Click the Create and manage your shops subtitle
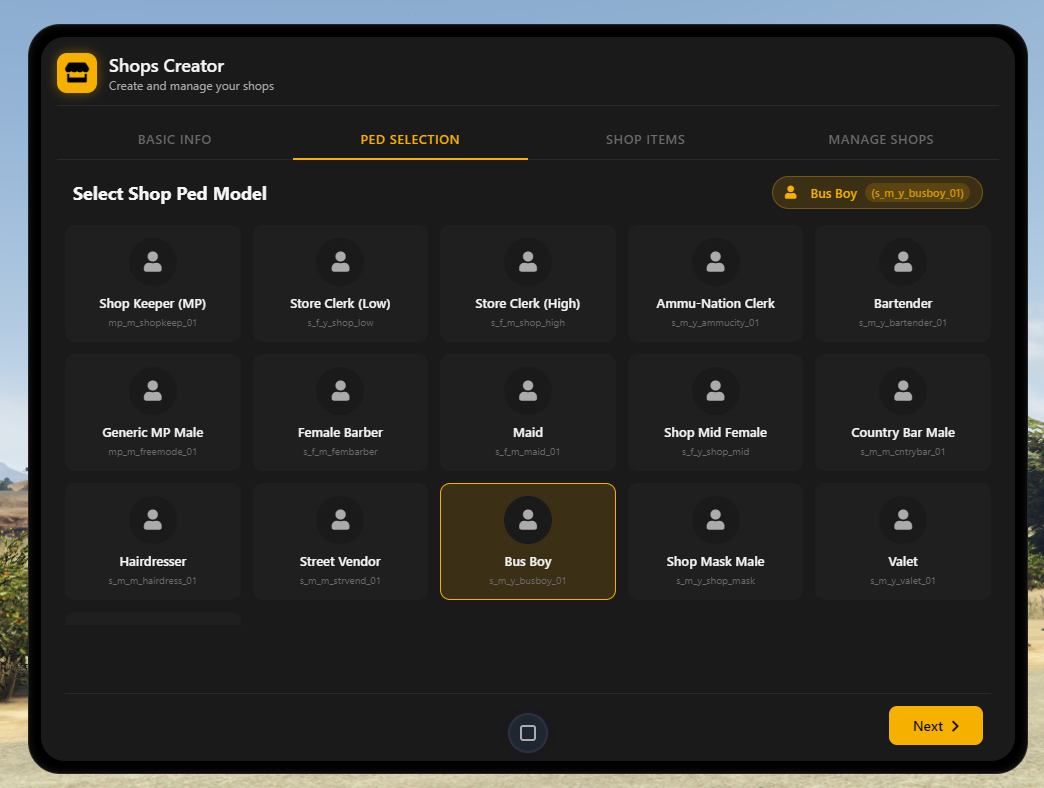The width and height of the screenshot is (1044, 788). [x=191, y=86]
